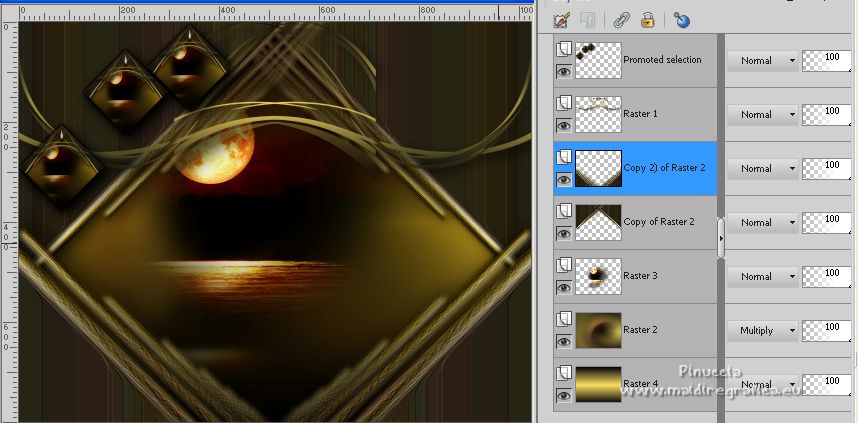This screenshot has width=858, height=423.
Task: Hide the Raster 4 layer
Action: [x=564, y=395]
